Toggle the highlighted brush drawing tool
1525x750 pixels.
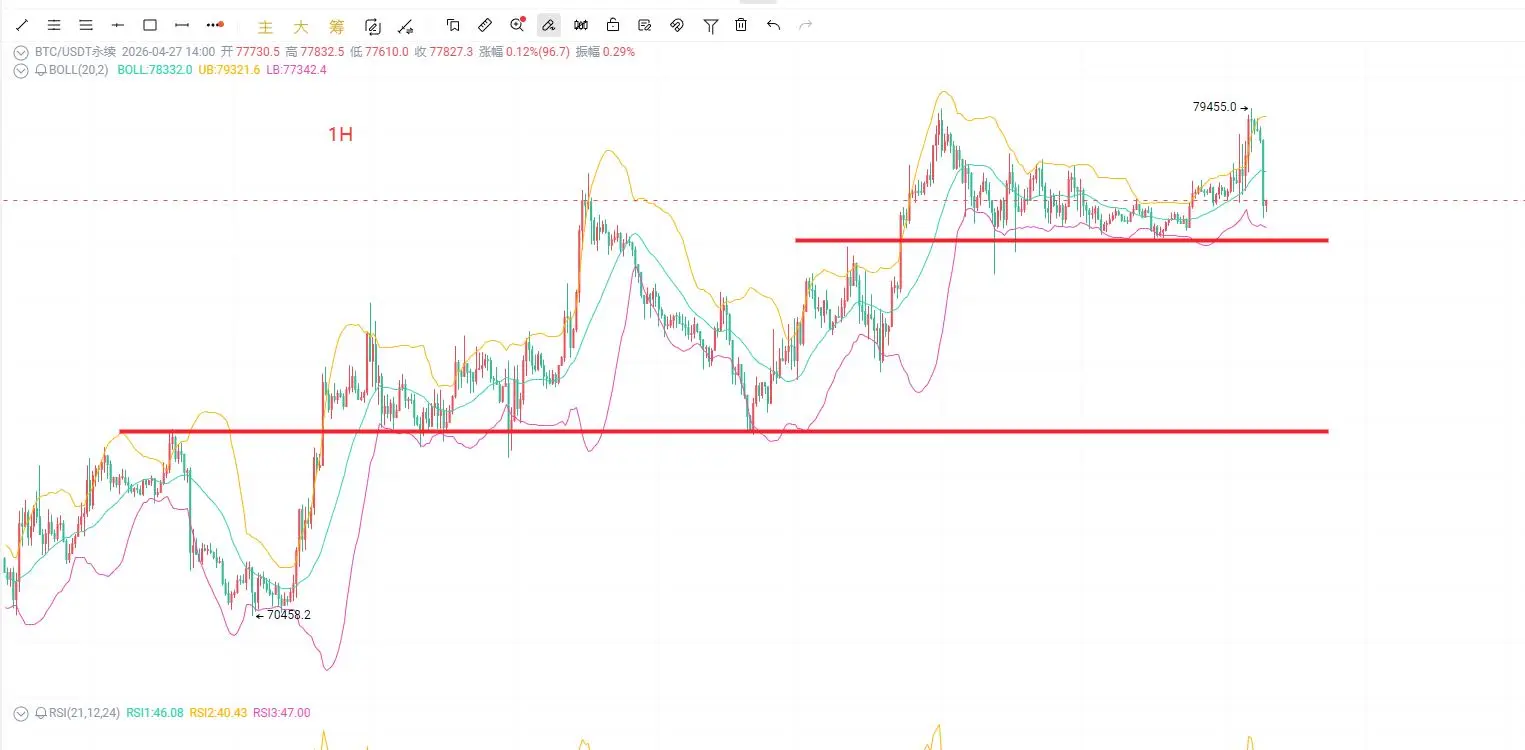[x=548, y=25]
